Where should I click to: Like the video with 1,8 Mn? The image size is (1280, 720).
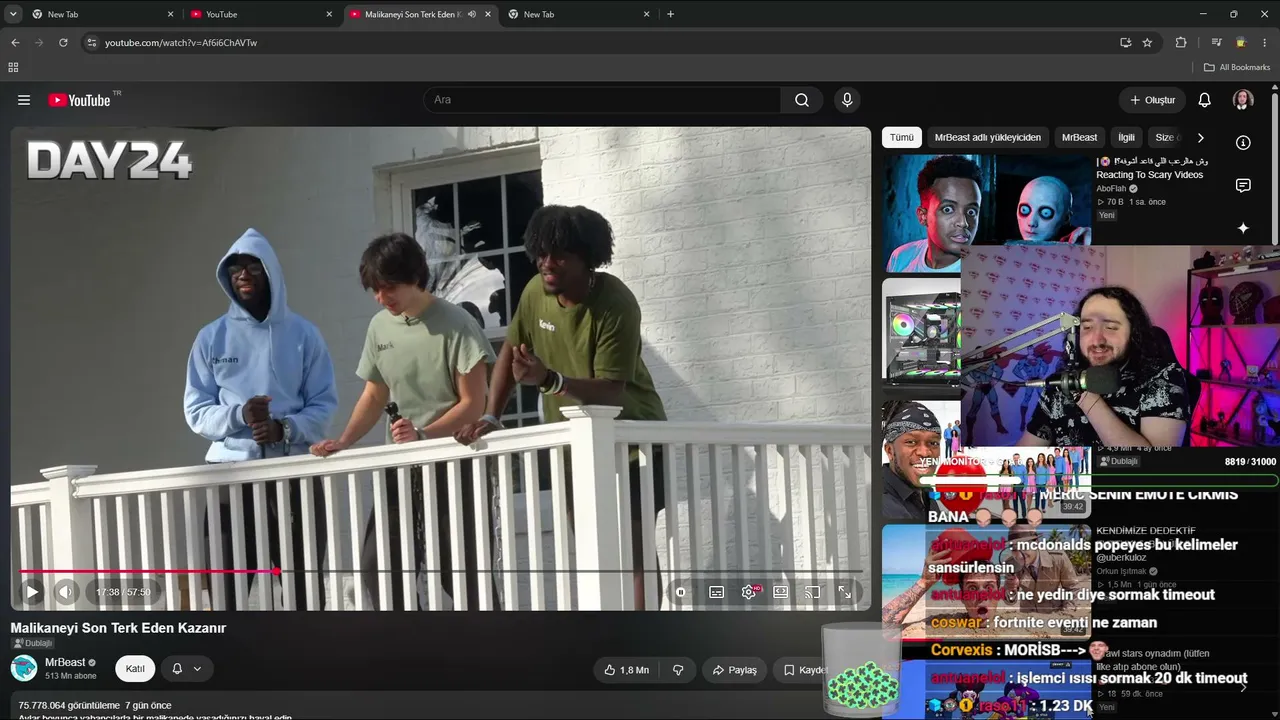point(627,670)
